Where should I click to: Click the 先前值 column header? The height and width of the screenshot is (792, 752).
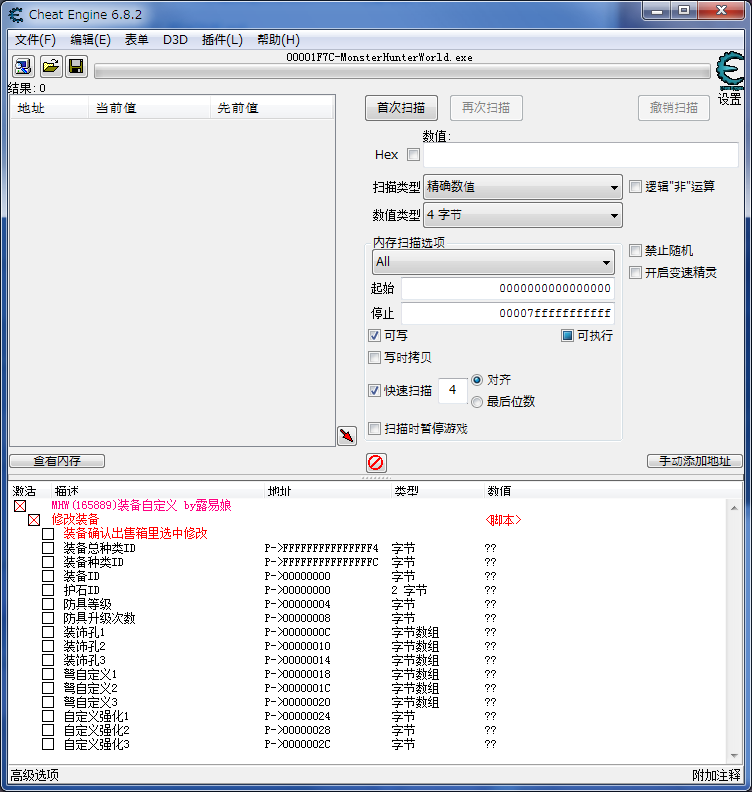tap(272, 108)
